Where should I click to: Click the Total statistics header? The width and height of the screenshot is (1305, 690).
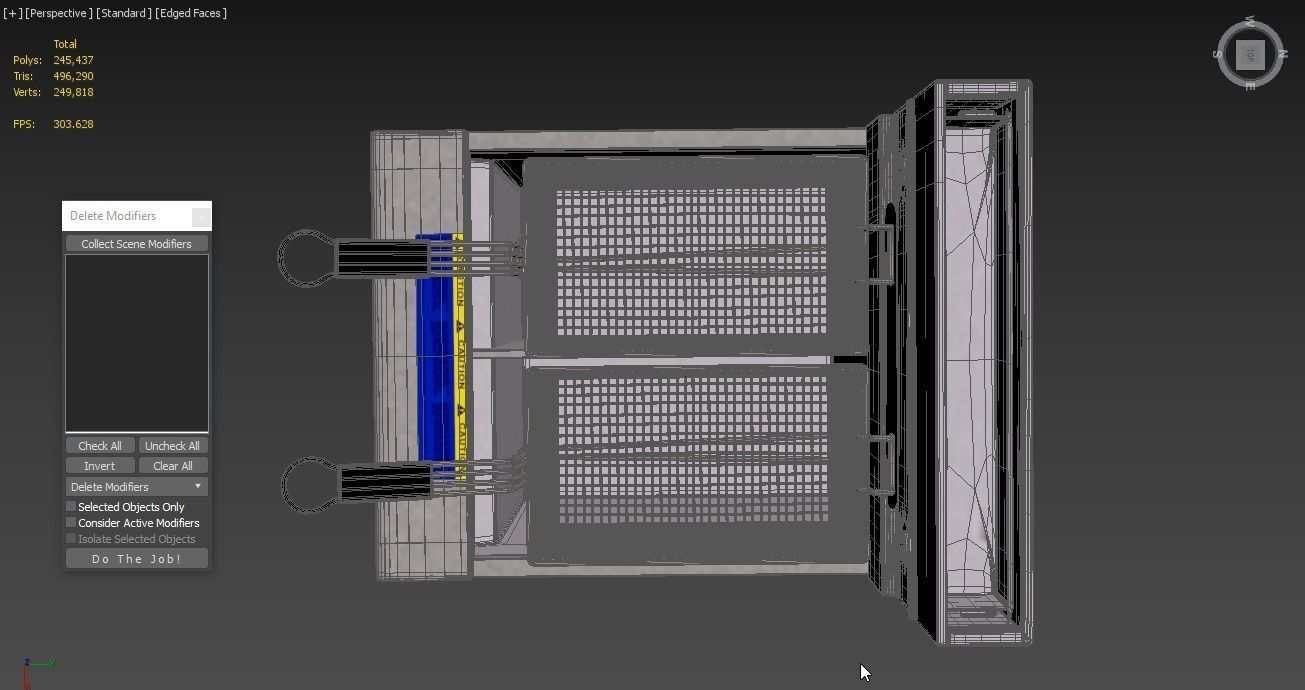[x=65, y=44]
